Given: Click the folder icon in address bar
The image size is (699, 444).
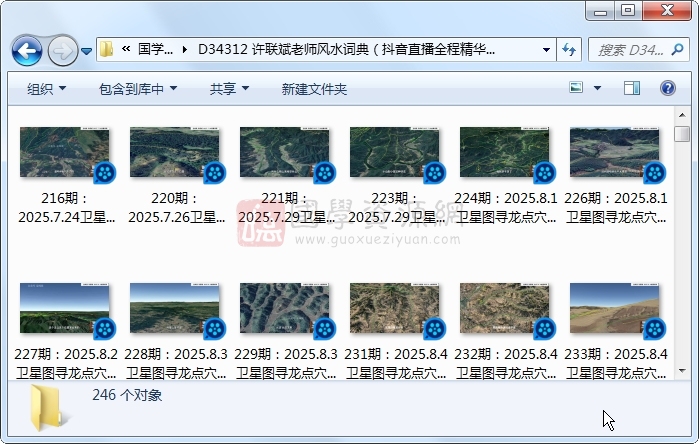Looking at the screenshot, I should [107, 49].
